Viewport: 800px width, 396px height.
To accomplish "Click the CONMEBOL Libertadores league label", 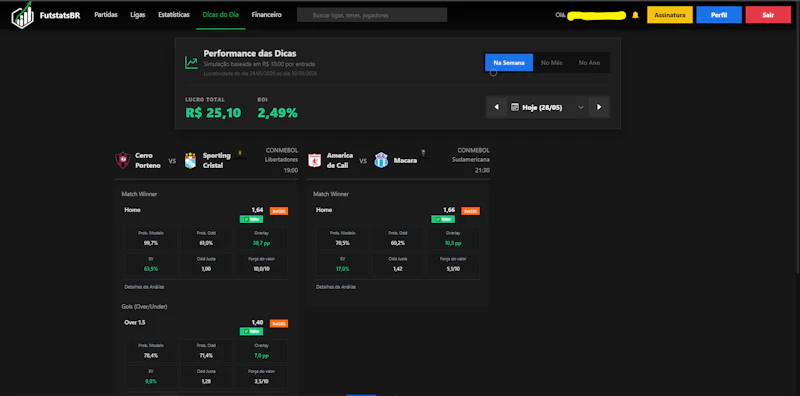I will (281, 155).
